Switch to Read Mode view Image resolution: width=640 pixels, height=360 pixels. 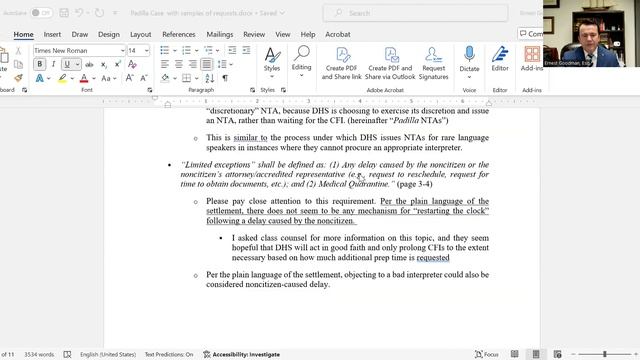(515, 354)
